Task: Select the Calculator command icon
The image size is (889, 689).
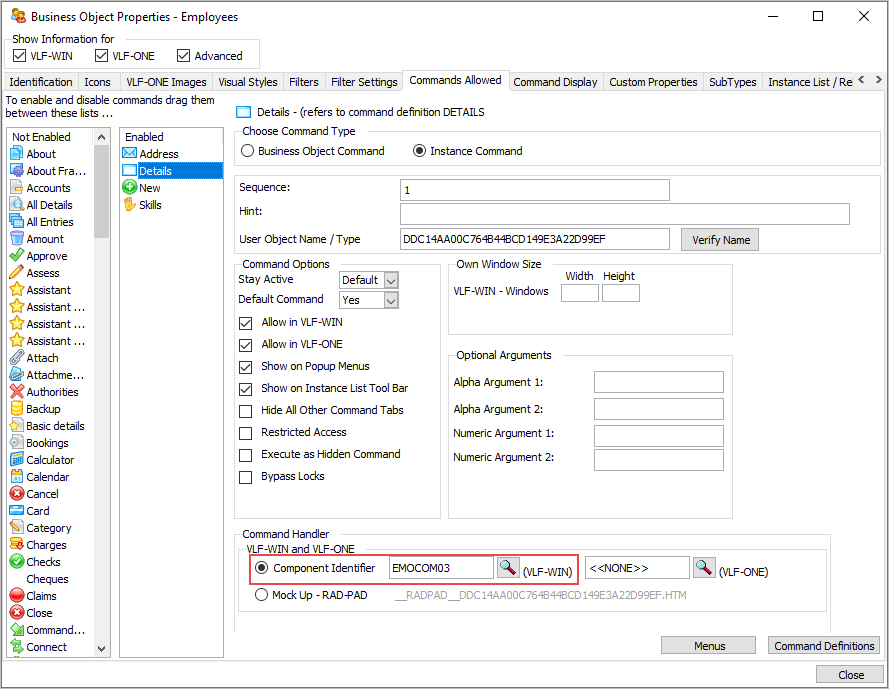Action: pos(17,460)
